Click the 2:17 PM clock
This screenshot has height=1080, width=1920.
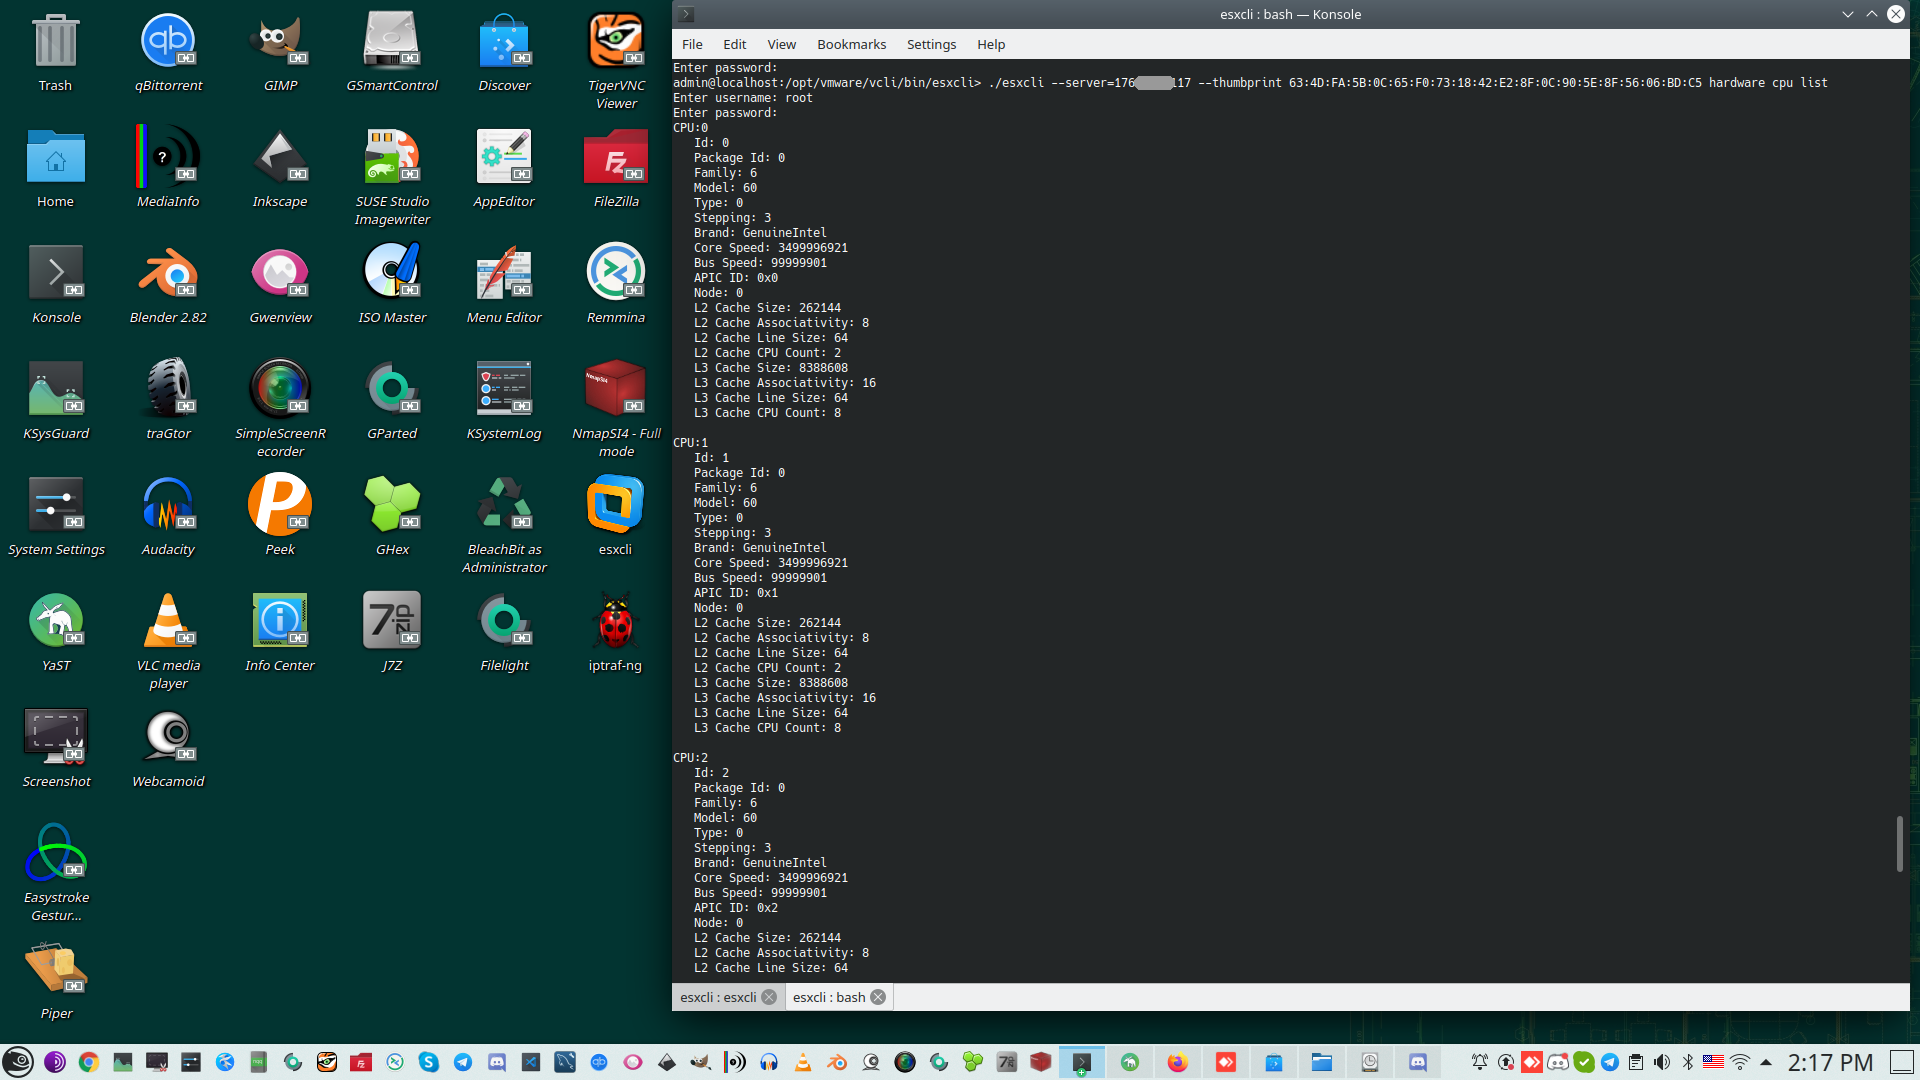(x=1830, y=1062)
